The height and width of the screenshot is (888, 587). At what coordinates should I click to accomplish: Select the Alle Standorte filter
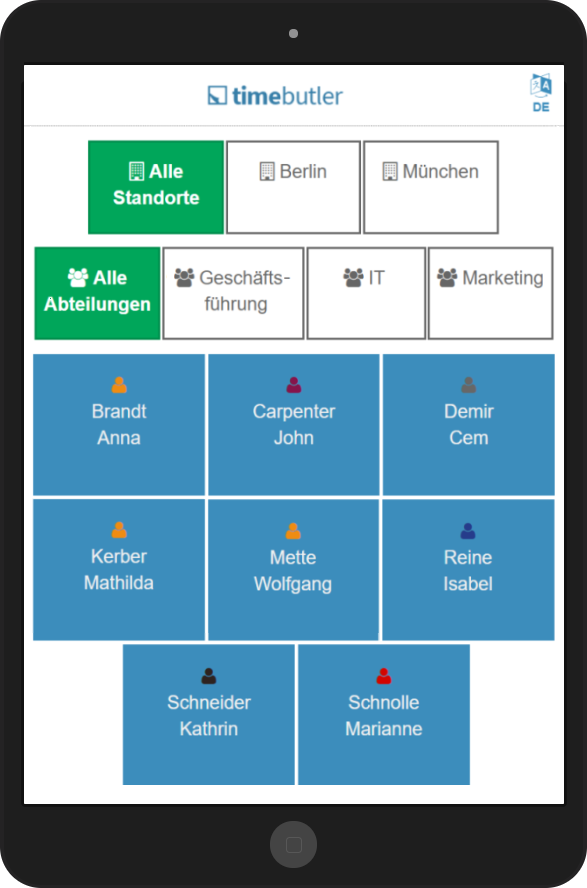coord(156,187)
